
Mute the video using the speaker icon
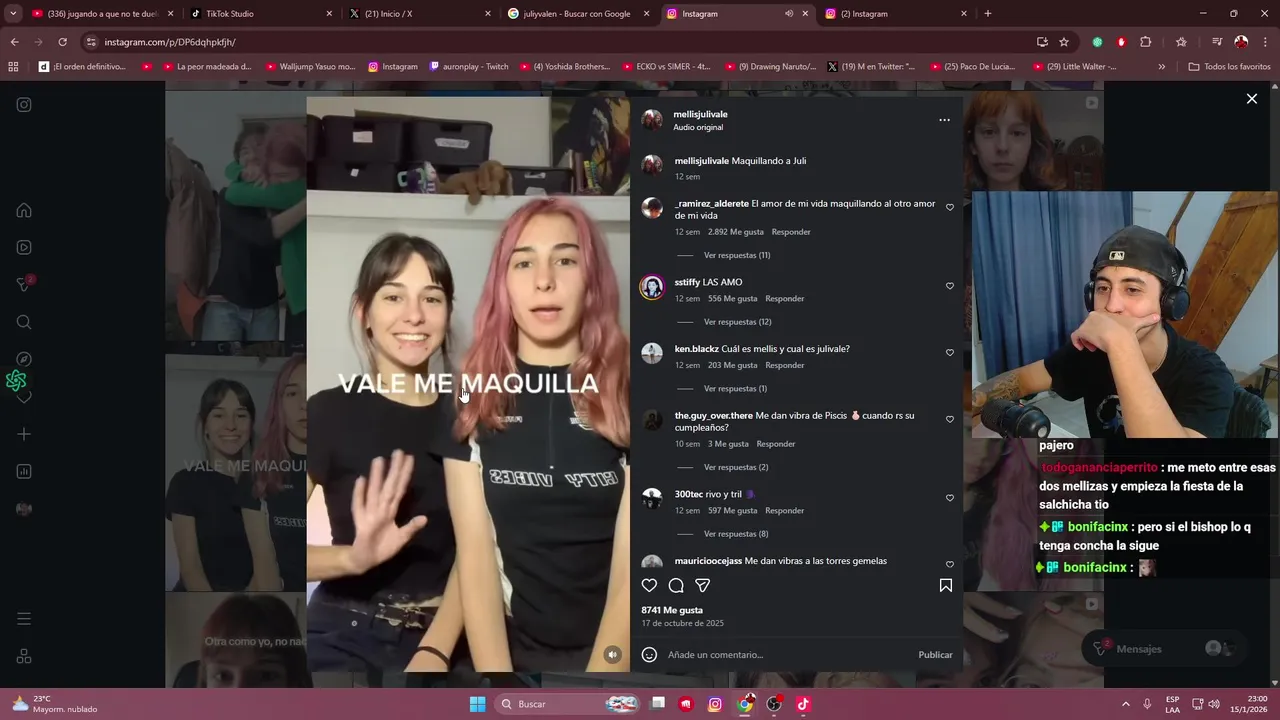click(x=613, y=655)
